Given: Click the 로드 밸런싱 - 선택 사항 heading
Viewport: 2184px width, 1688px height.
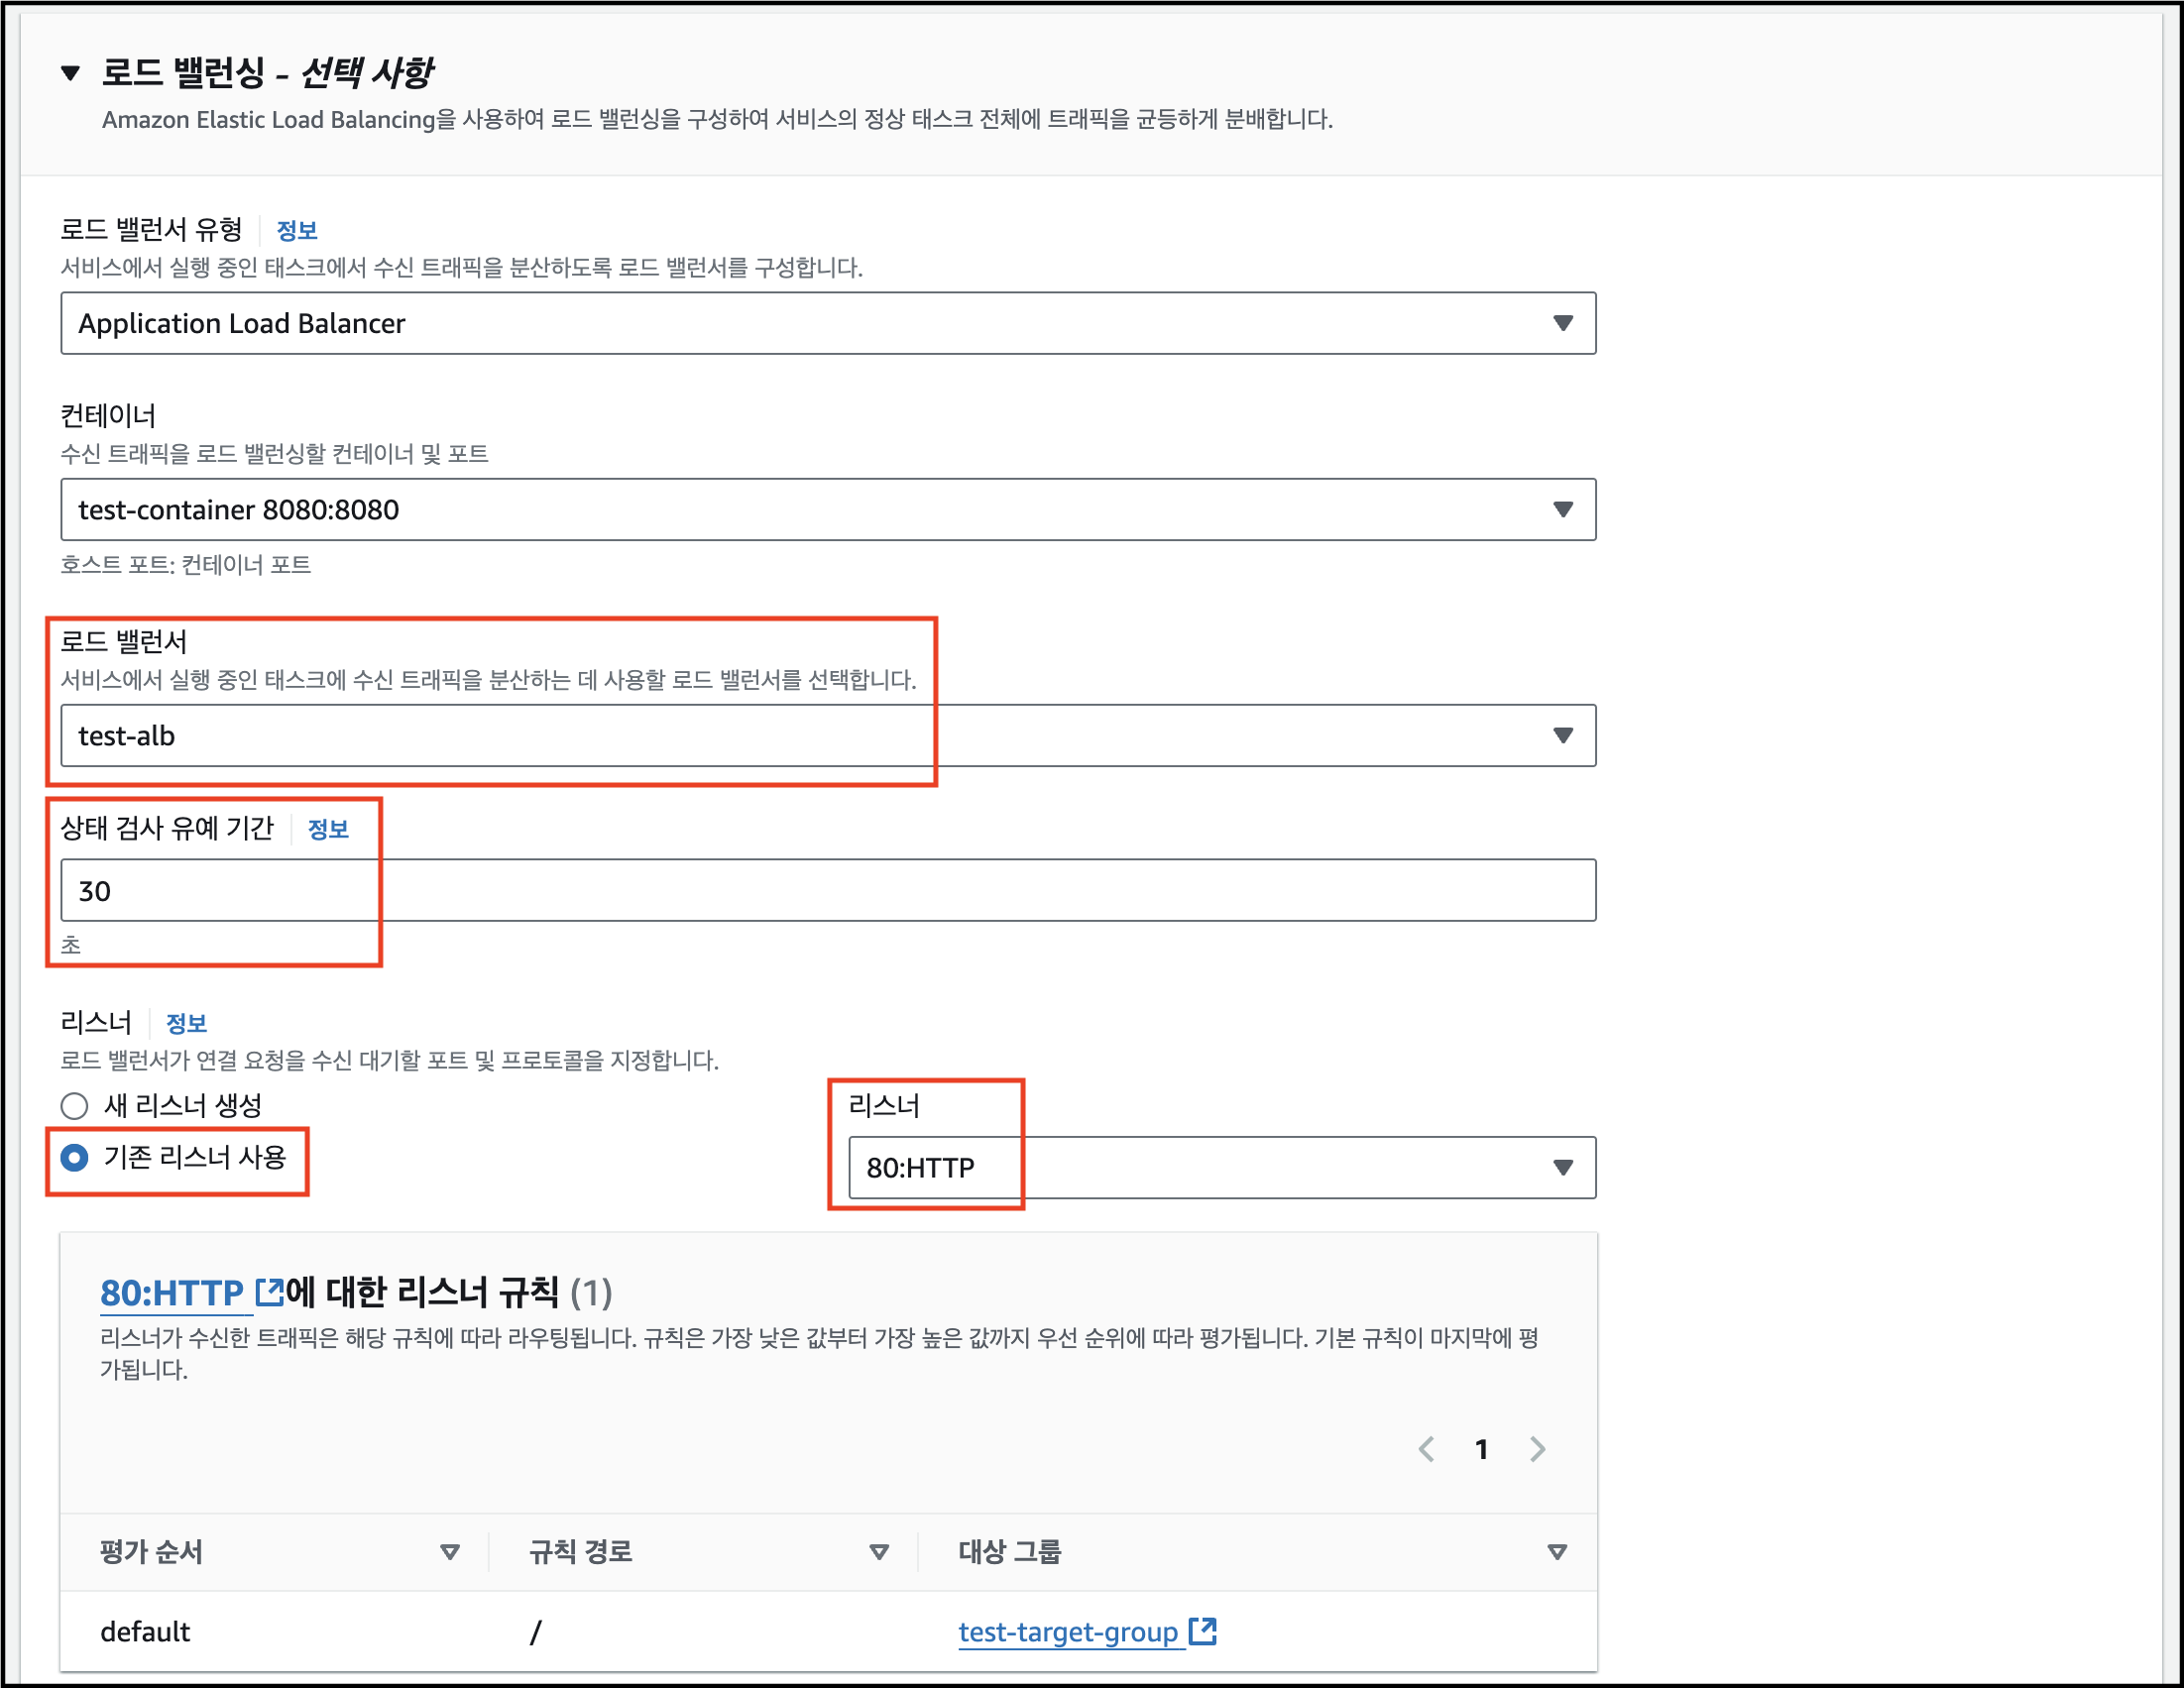Looking at the screenshot, I should coord(267,72).
